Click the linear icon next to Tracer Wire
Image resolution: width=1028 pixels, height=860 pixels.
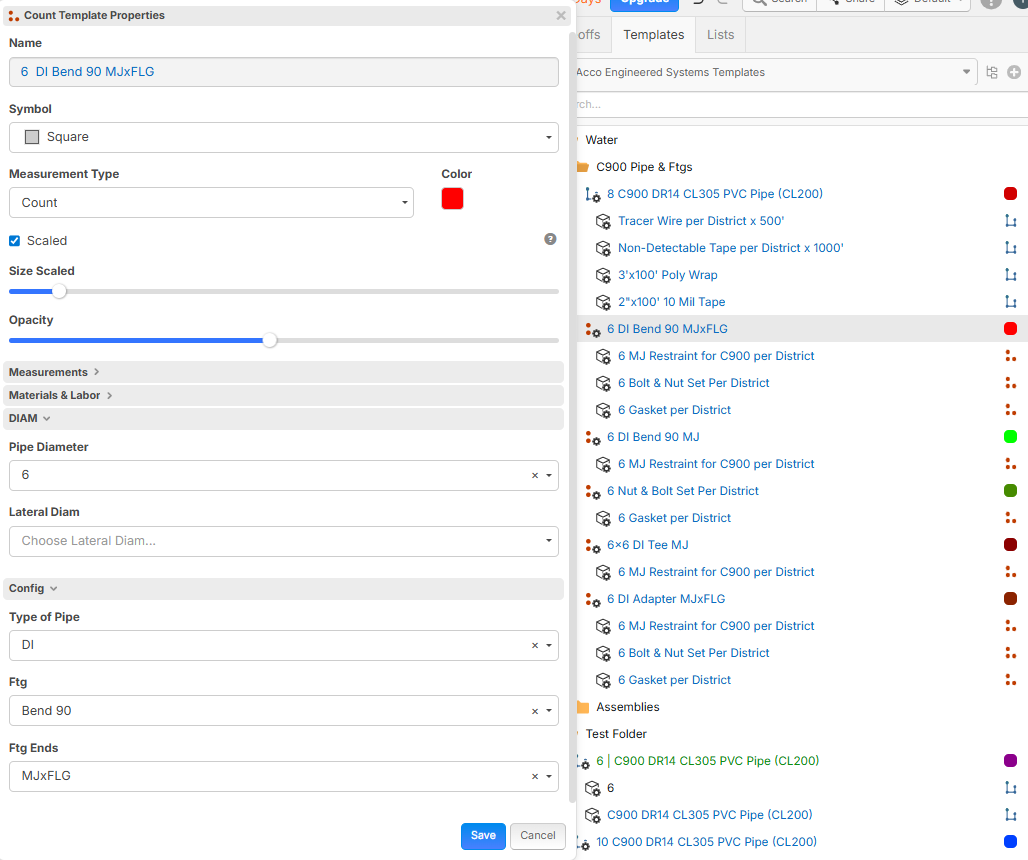tap(1010, 221)
